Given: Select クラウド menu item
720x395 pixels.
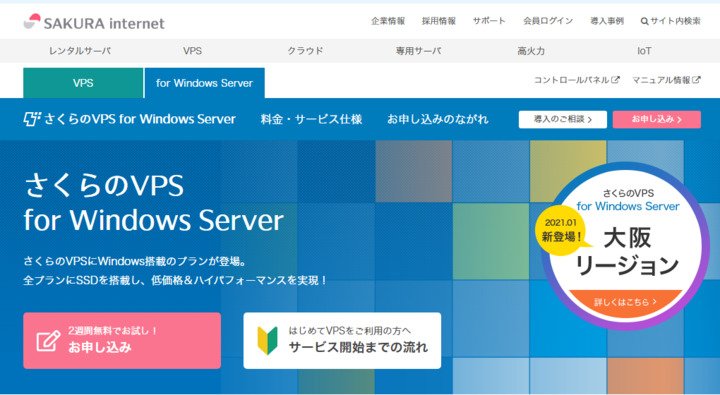Looking at the screenshot, I should (305, 51).
